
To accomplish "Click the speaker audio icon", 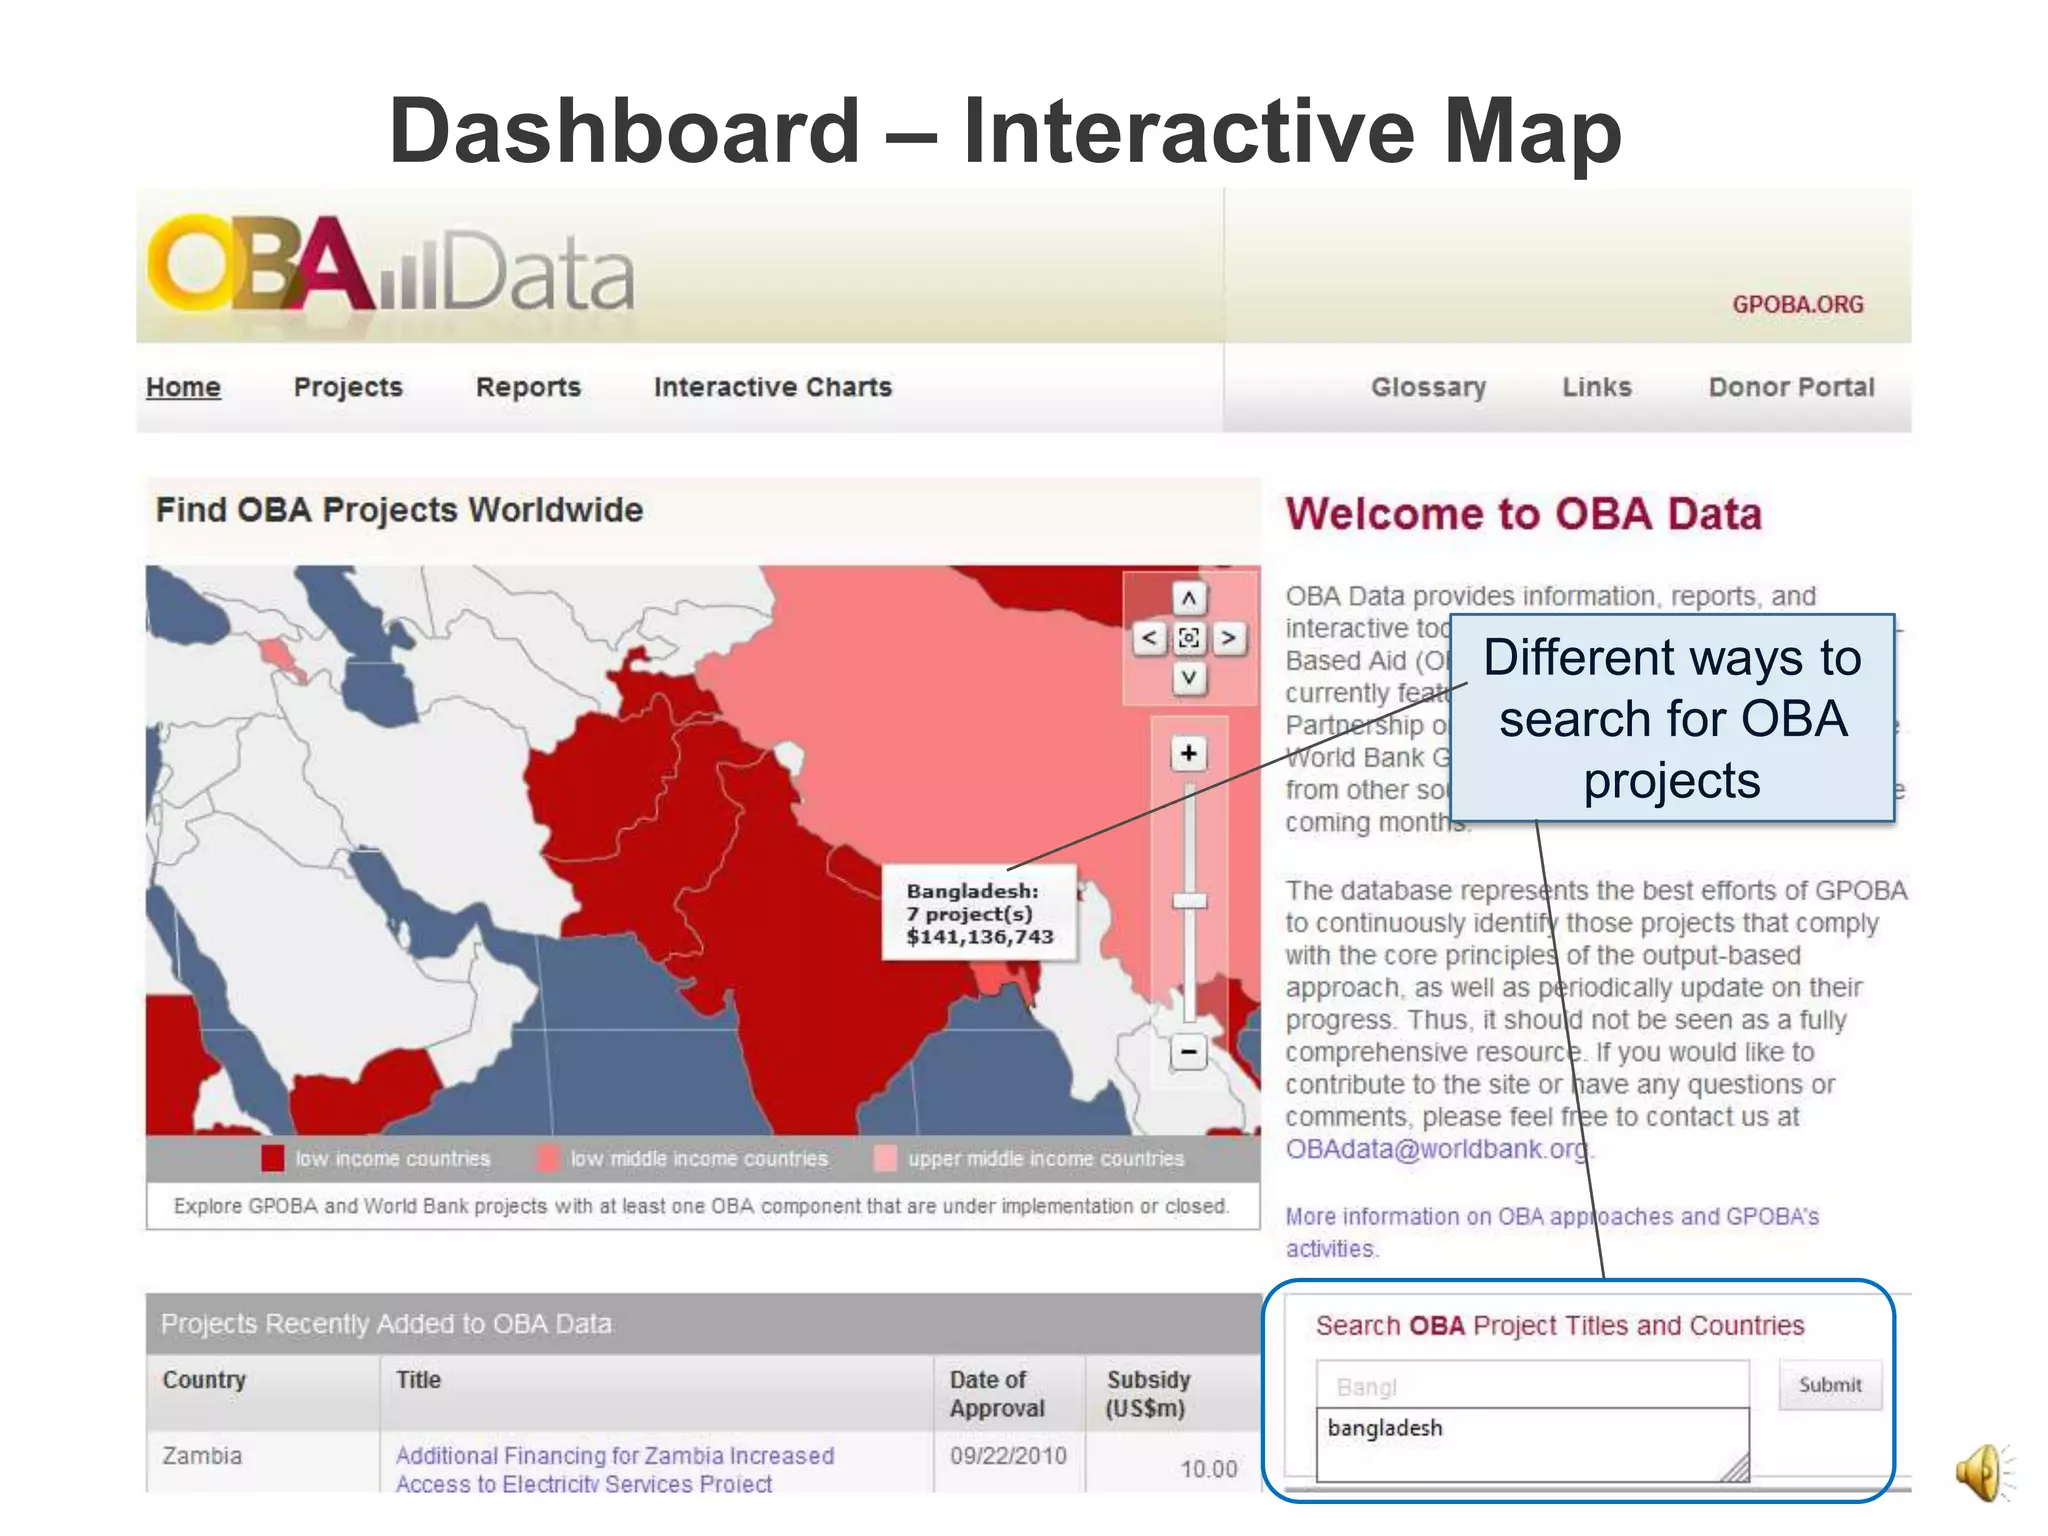I will click(x=1981, y=1472).
